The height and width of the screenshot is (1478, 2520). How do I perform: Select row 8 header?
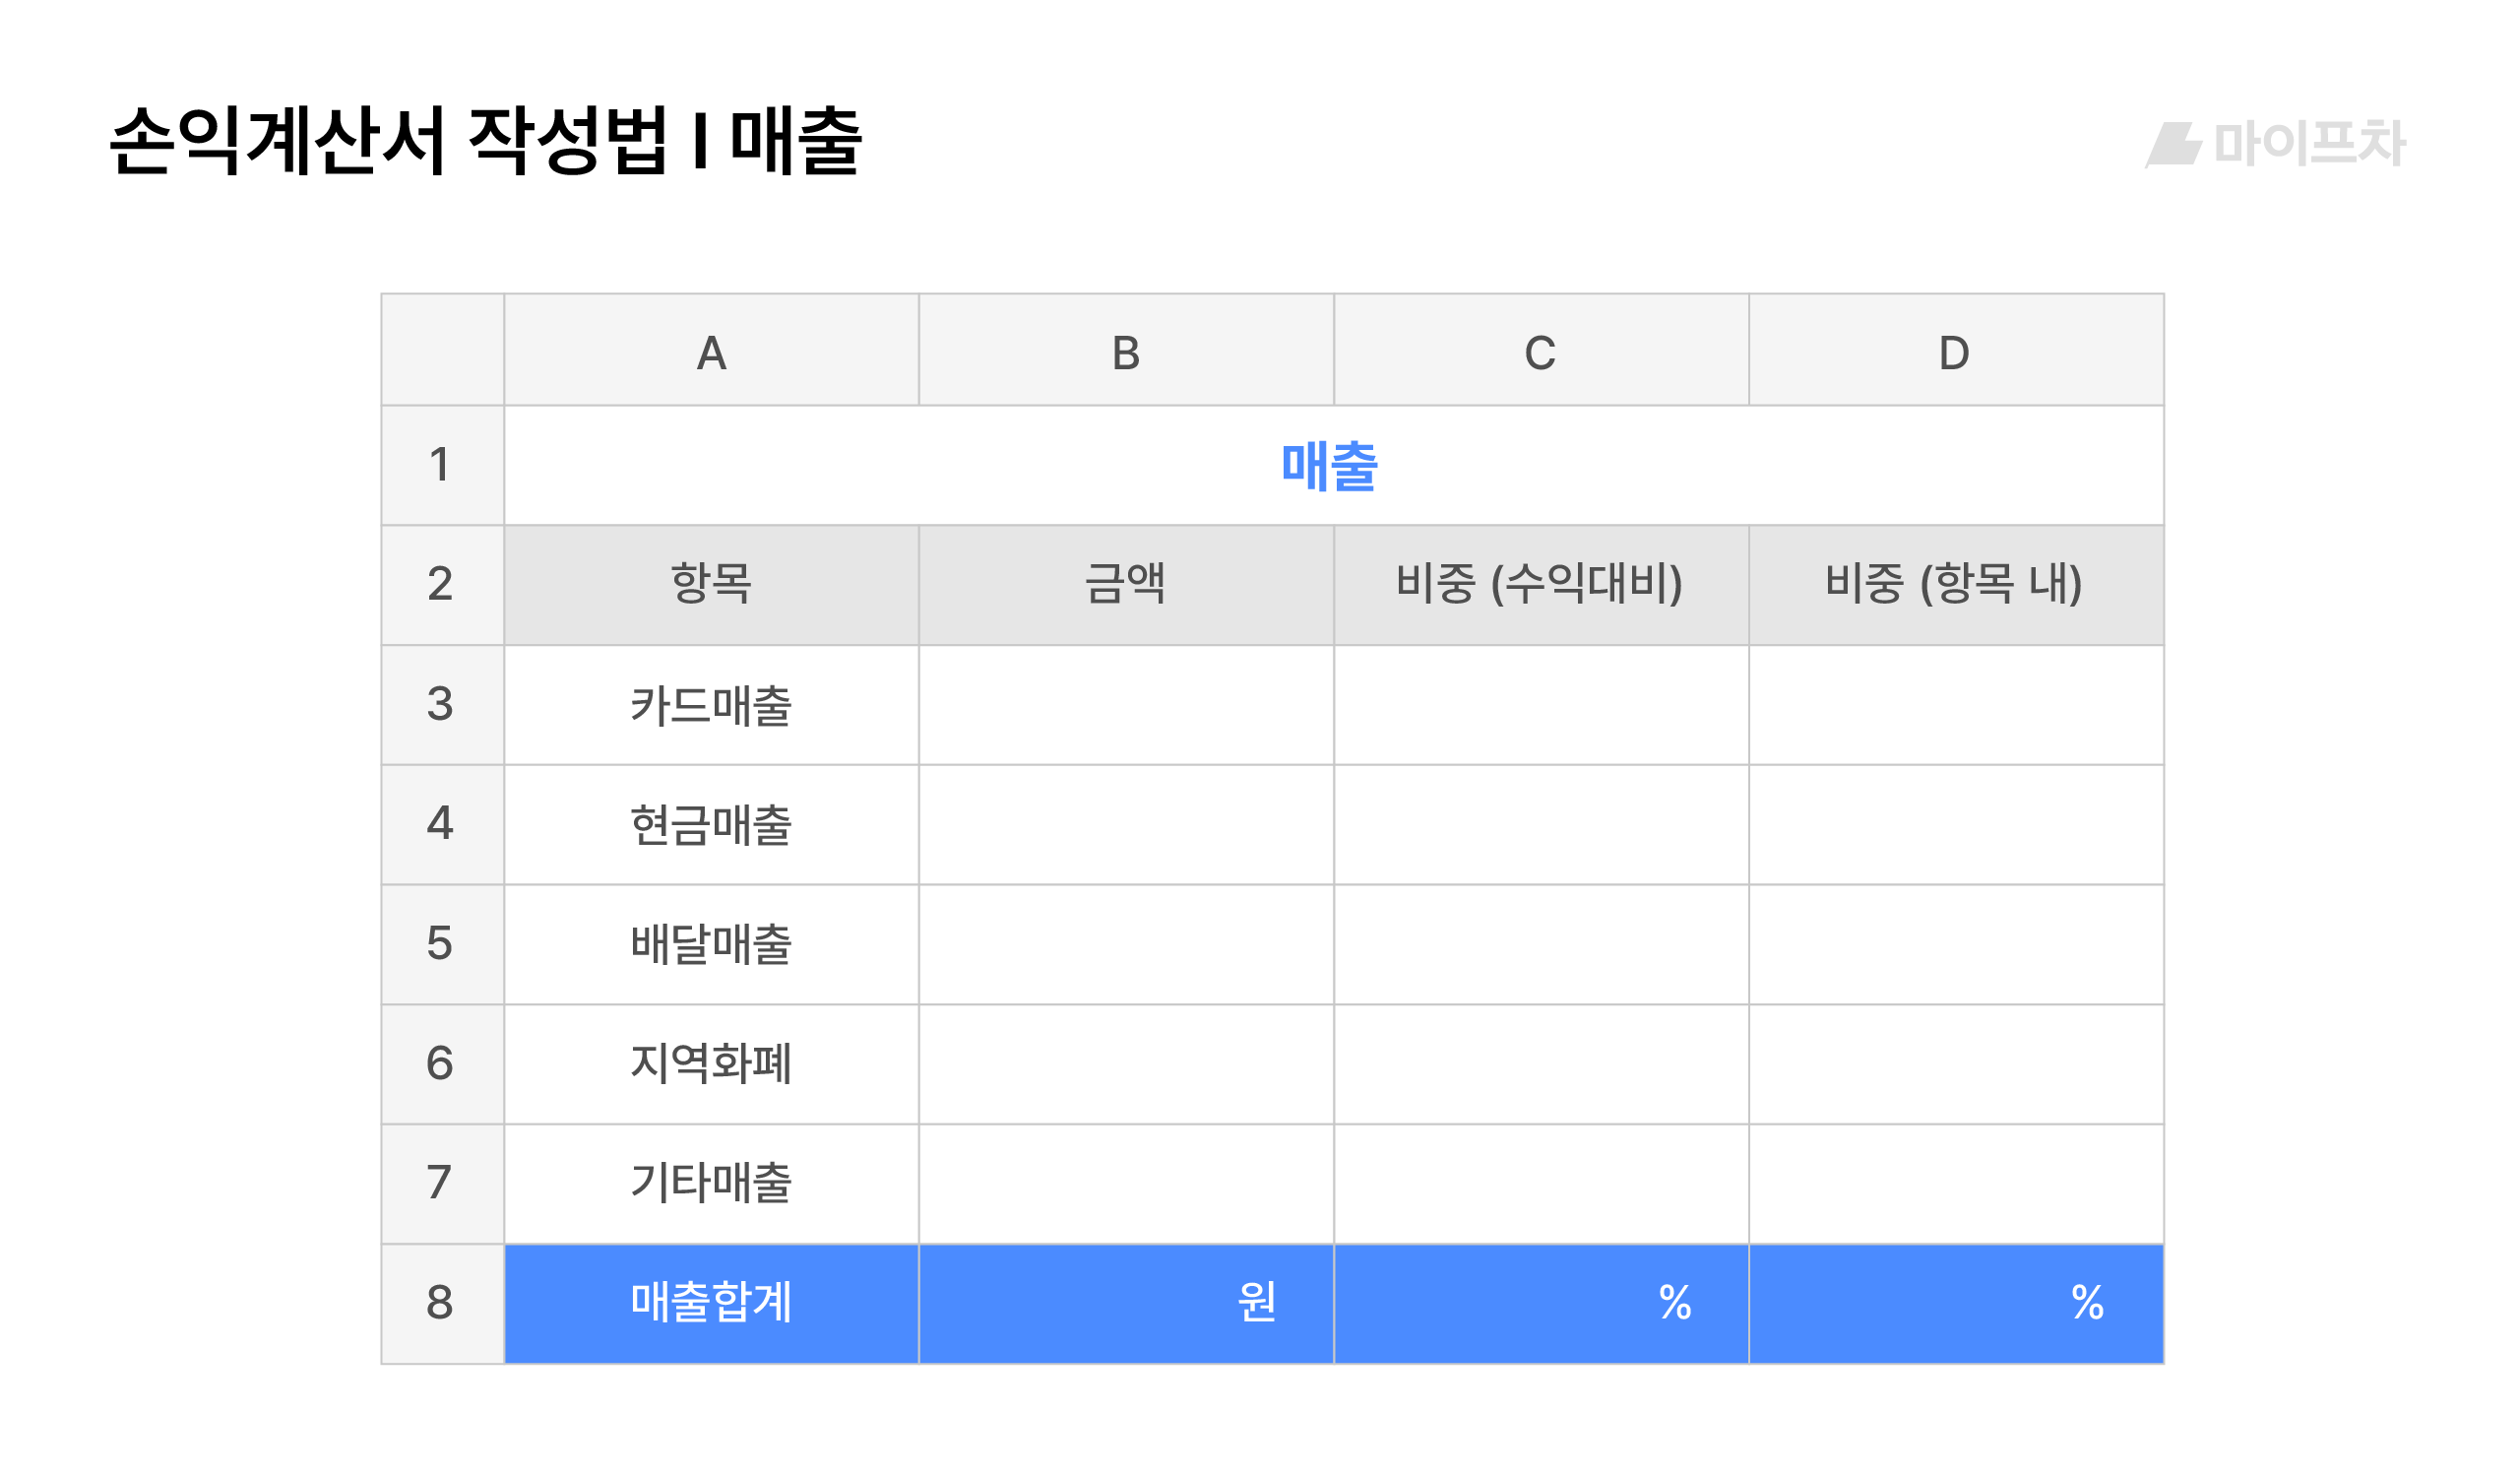coord(441,1302)
